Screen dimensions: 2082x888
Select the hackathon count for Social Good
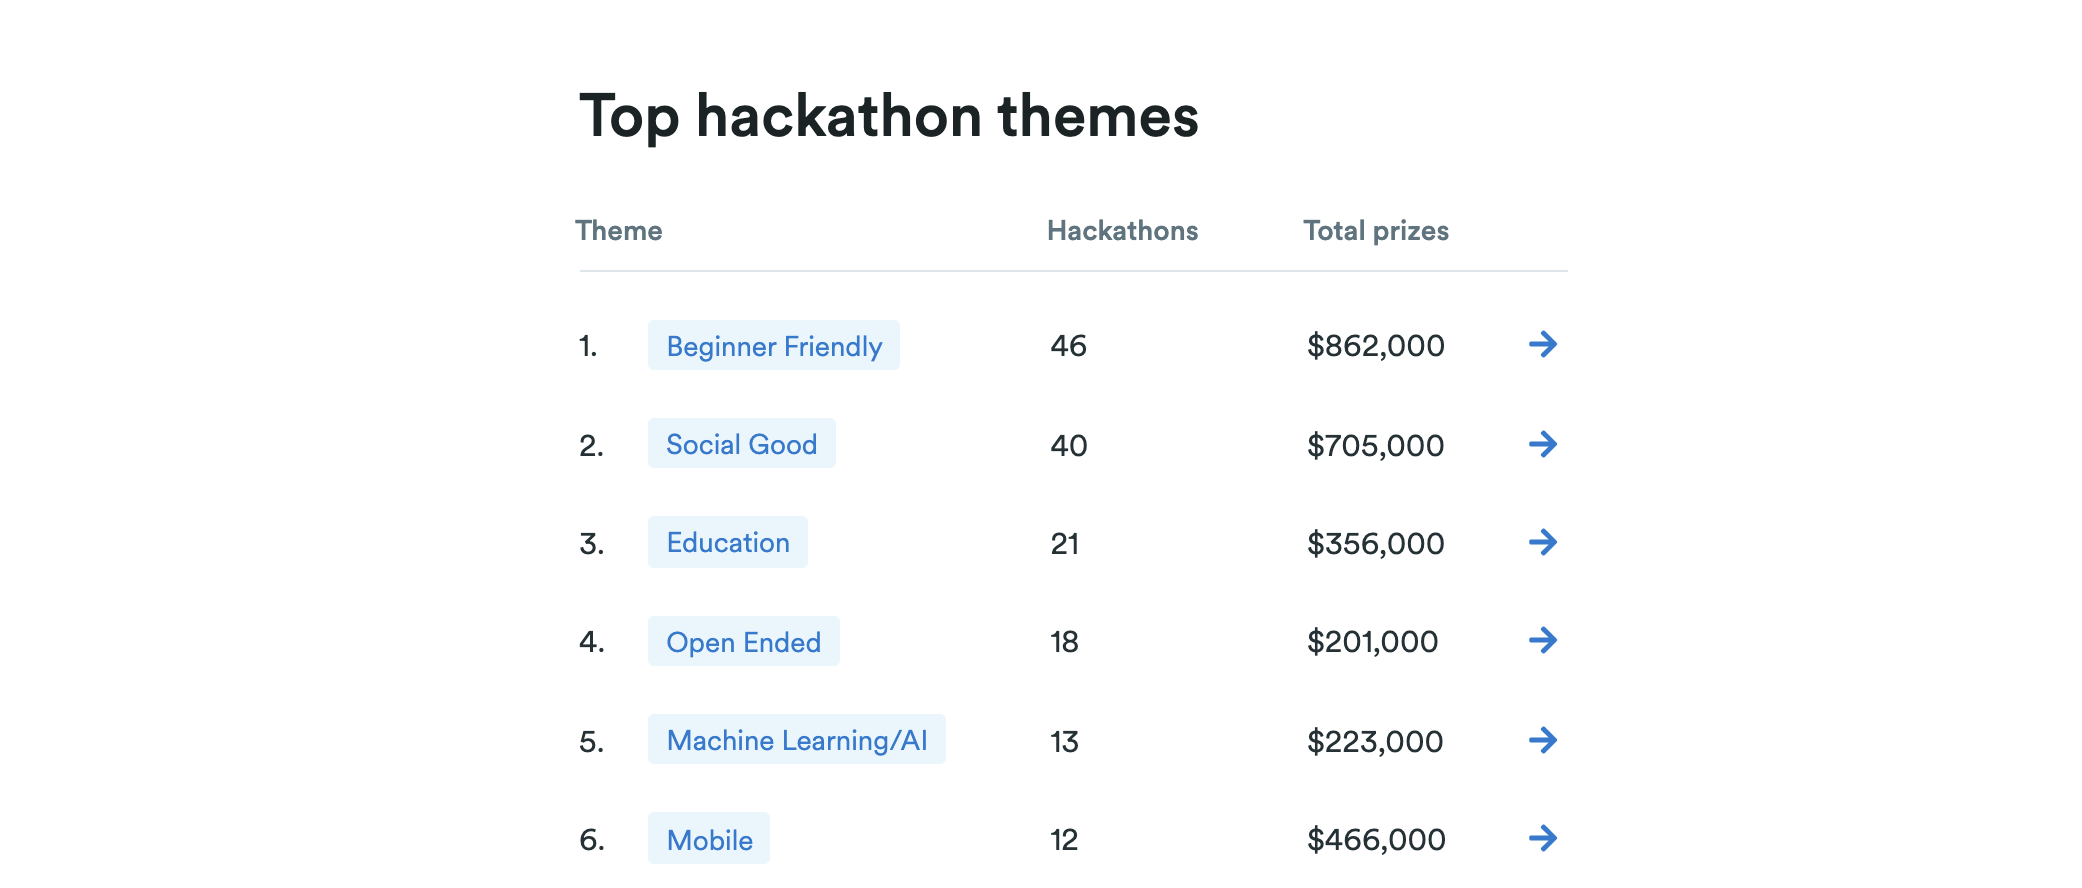[1068, 446]
